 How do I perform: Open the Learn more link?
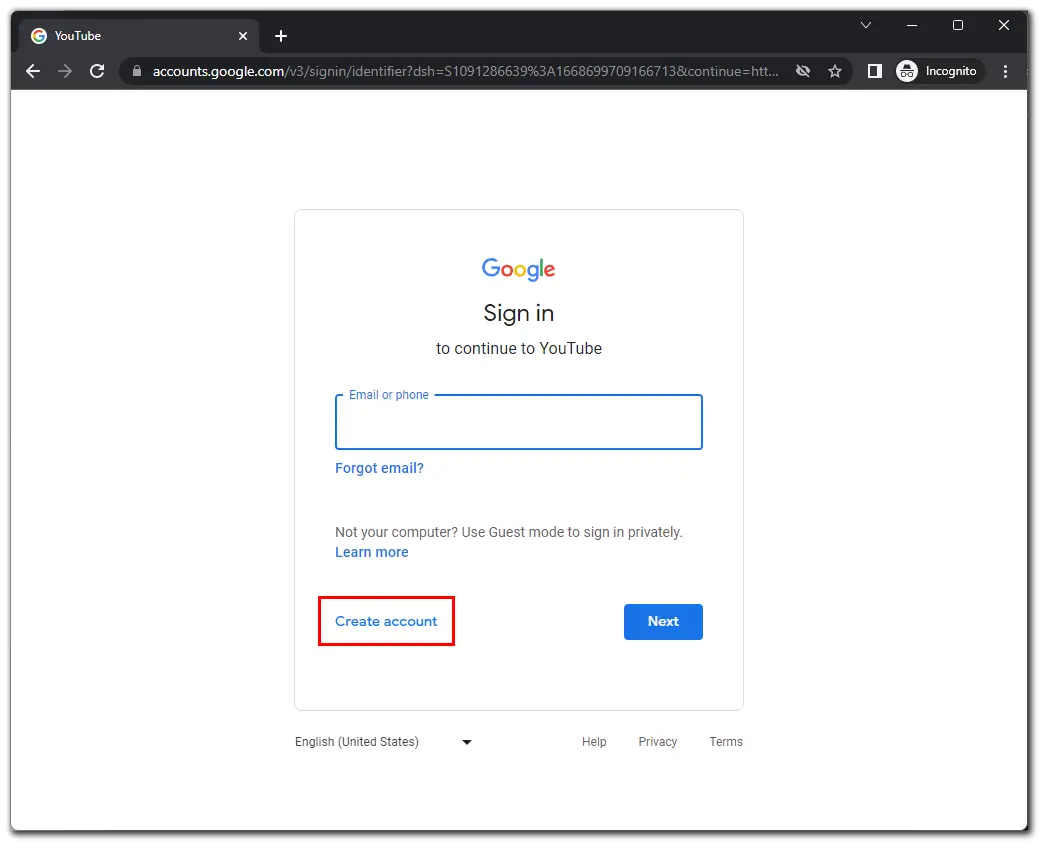[372, 552]
